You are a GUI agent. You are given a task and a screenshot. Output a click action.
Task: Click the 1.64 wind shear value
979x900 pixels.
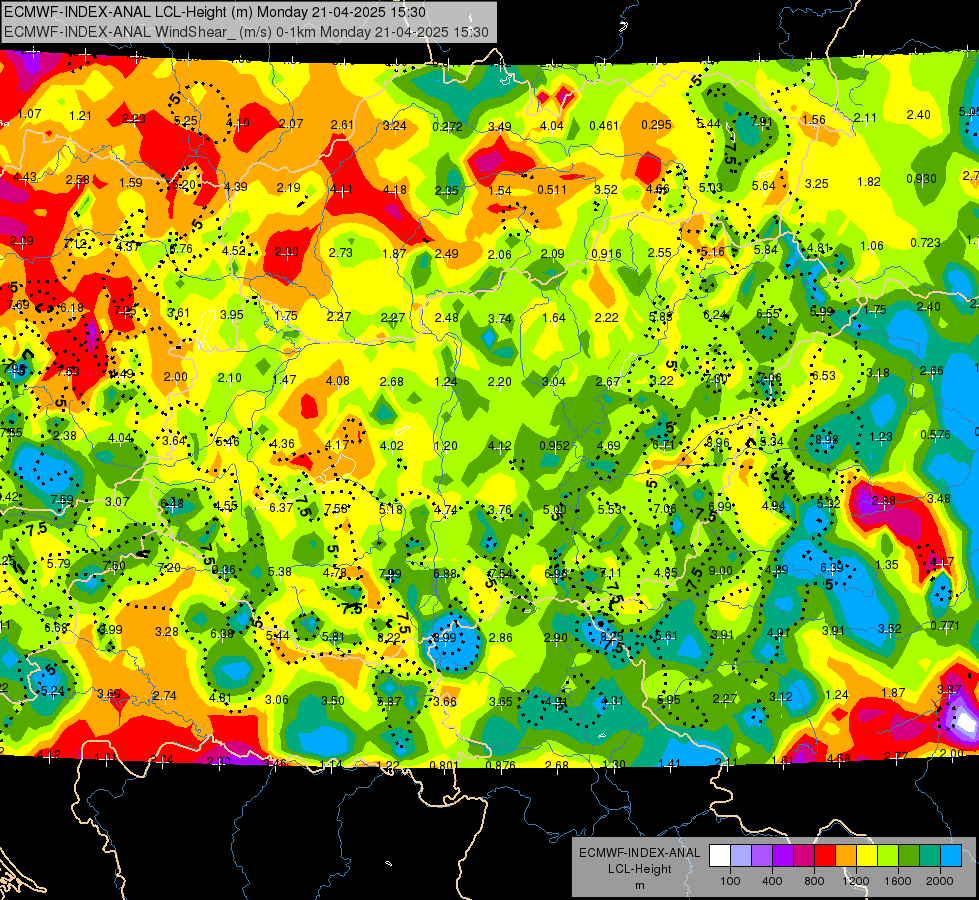pos(554,318)
